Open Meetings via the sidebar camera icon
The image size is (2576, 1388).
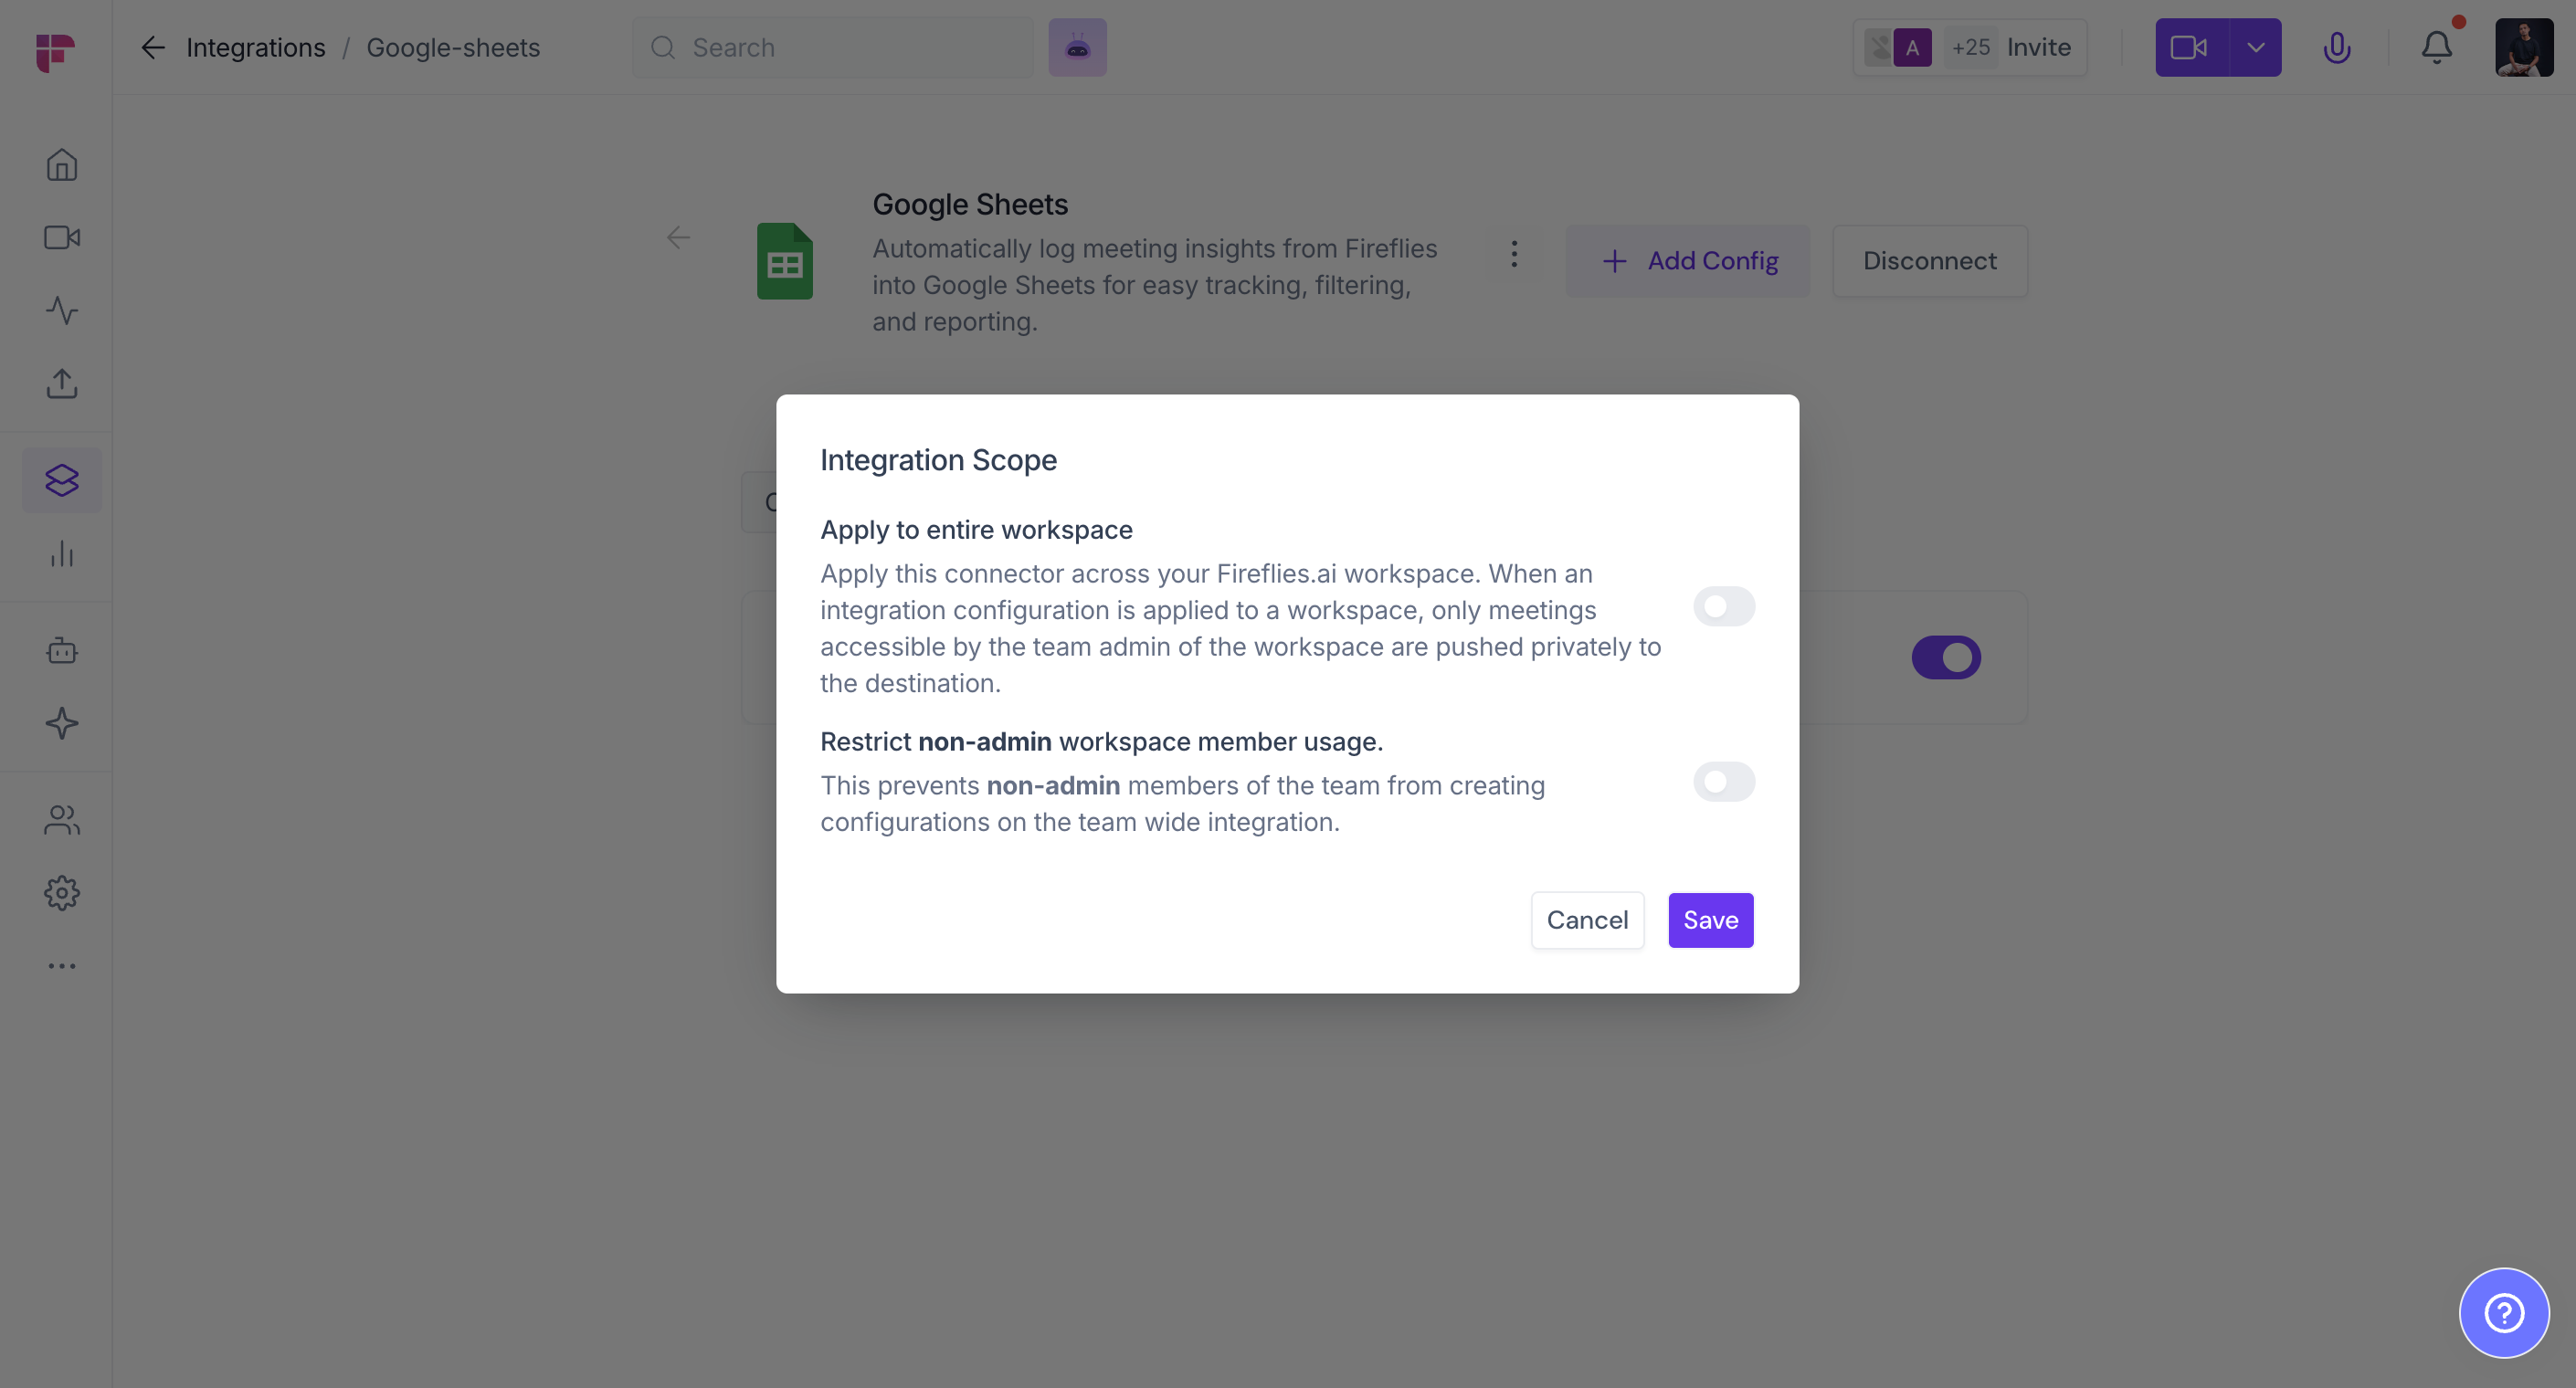point(62,238)
